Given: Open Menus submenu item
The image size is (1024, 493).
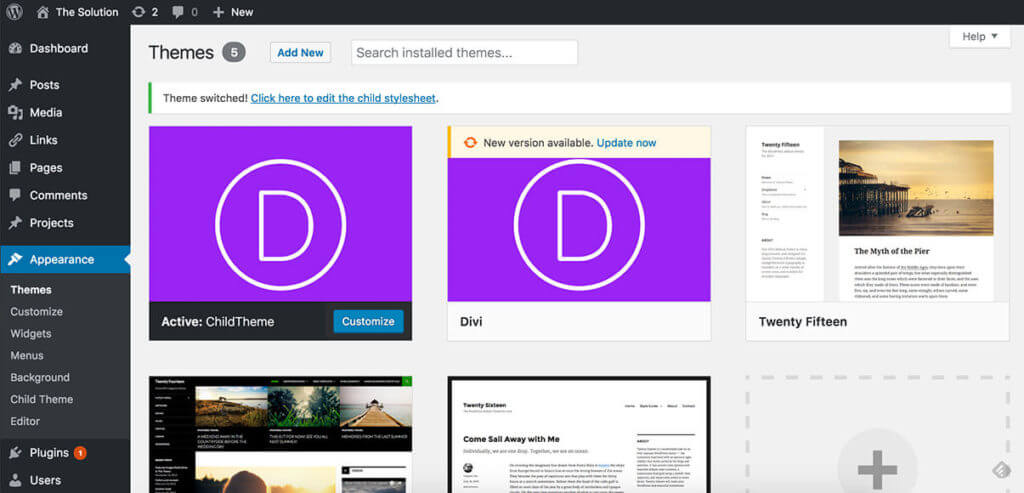Looking at the screenshot, I should point(27,356).
